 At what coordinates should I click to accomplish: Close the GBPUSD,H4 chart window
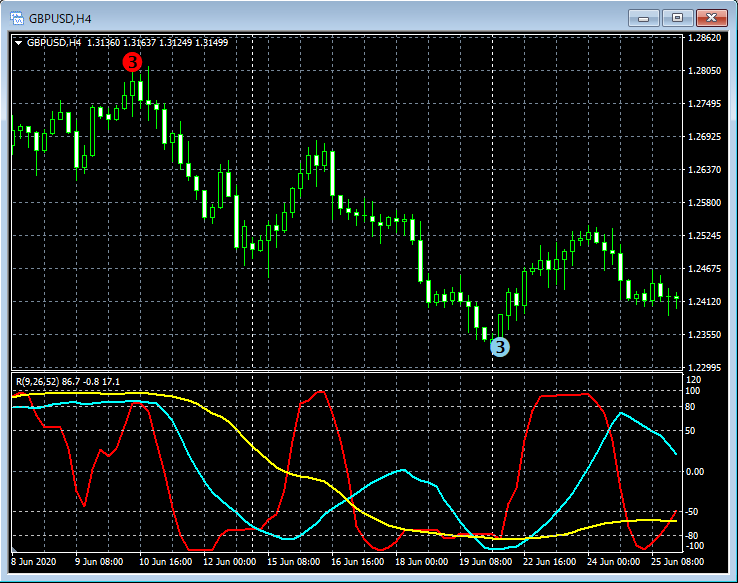712,18
